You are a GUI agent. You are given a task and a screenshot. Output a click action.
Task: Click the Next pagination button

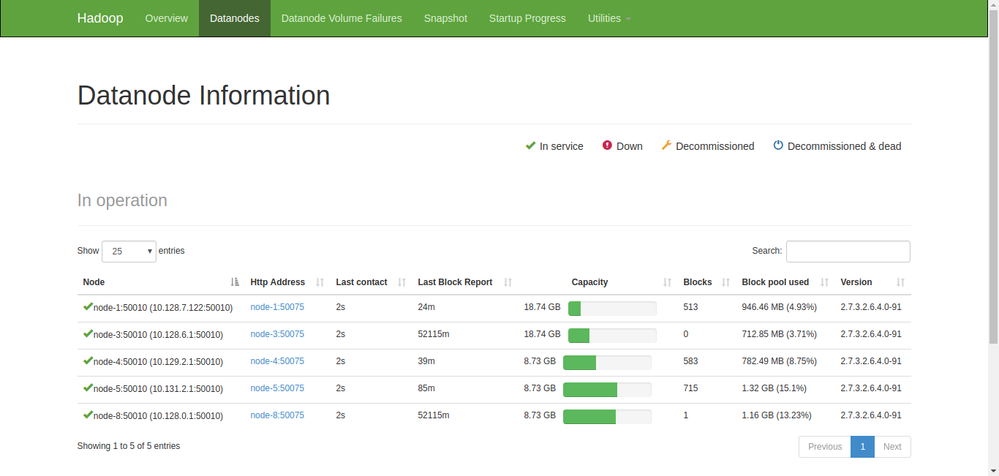(892, 447)
